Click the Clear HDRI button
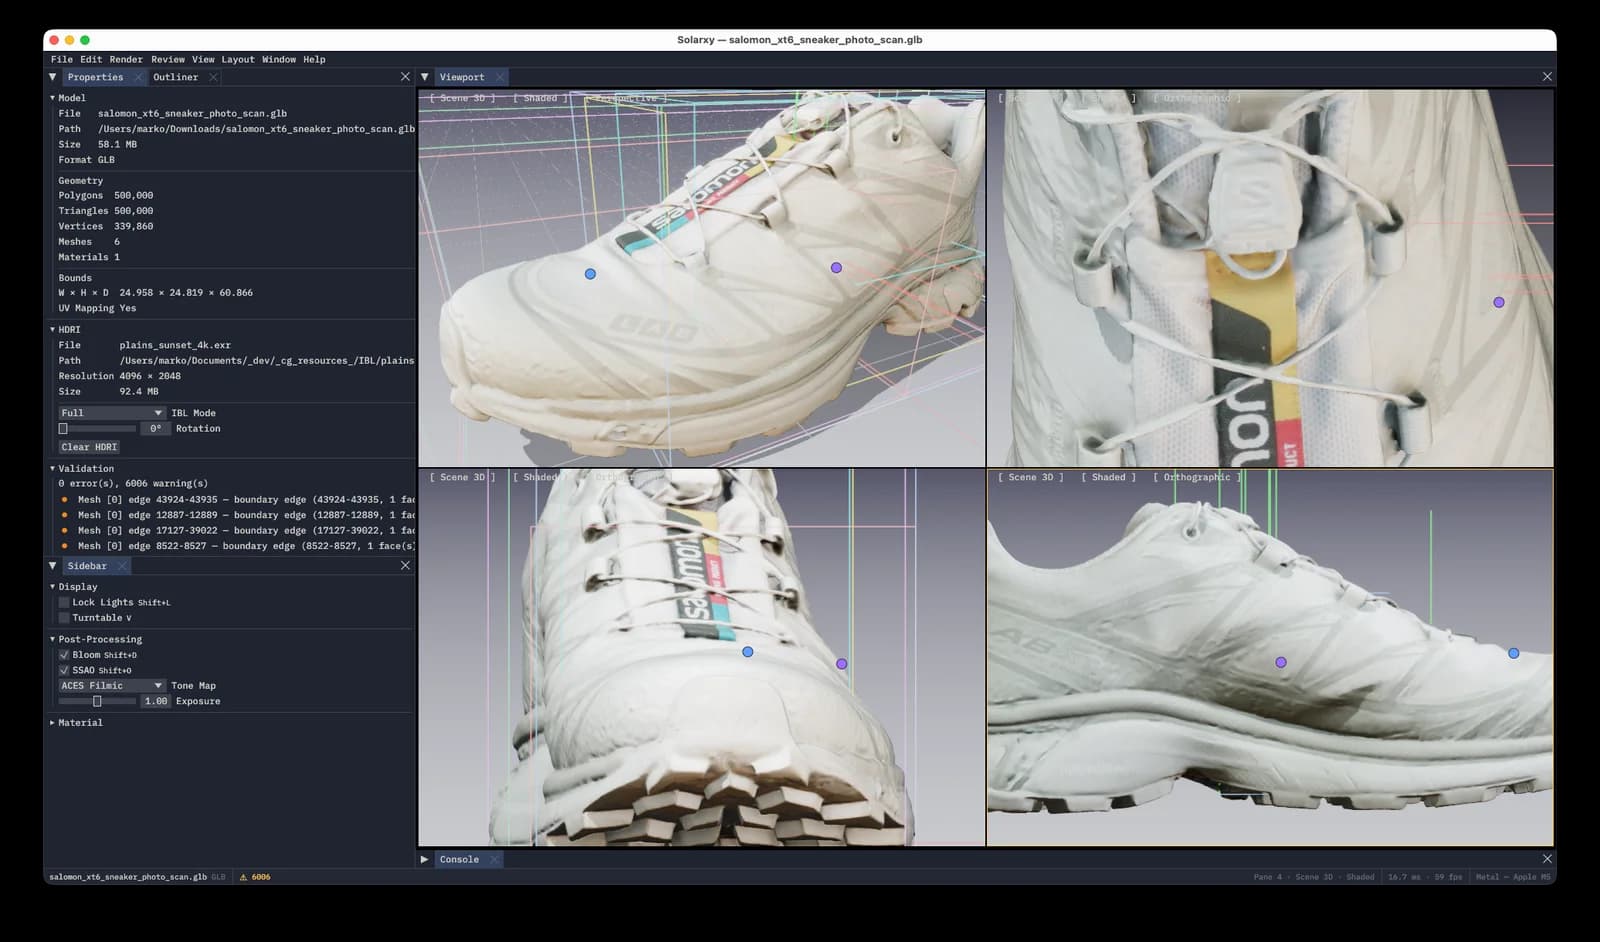 point(89,447)
